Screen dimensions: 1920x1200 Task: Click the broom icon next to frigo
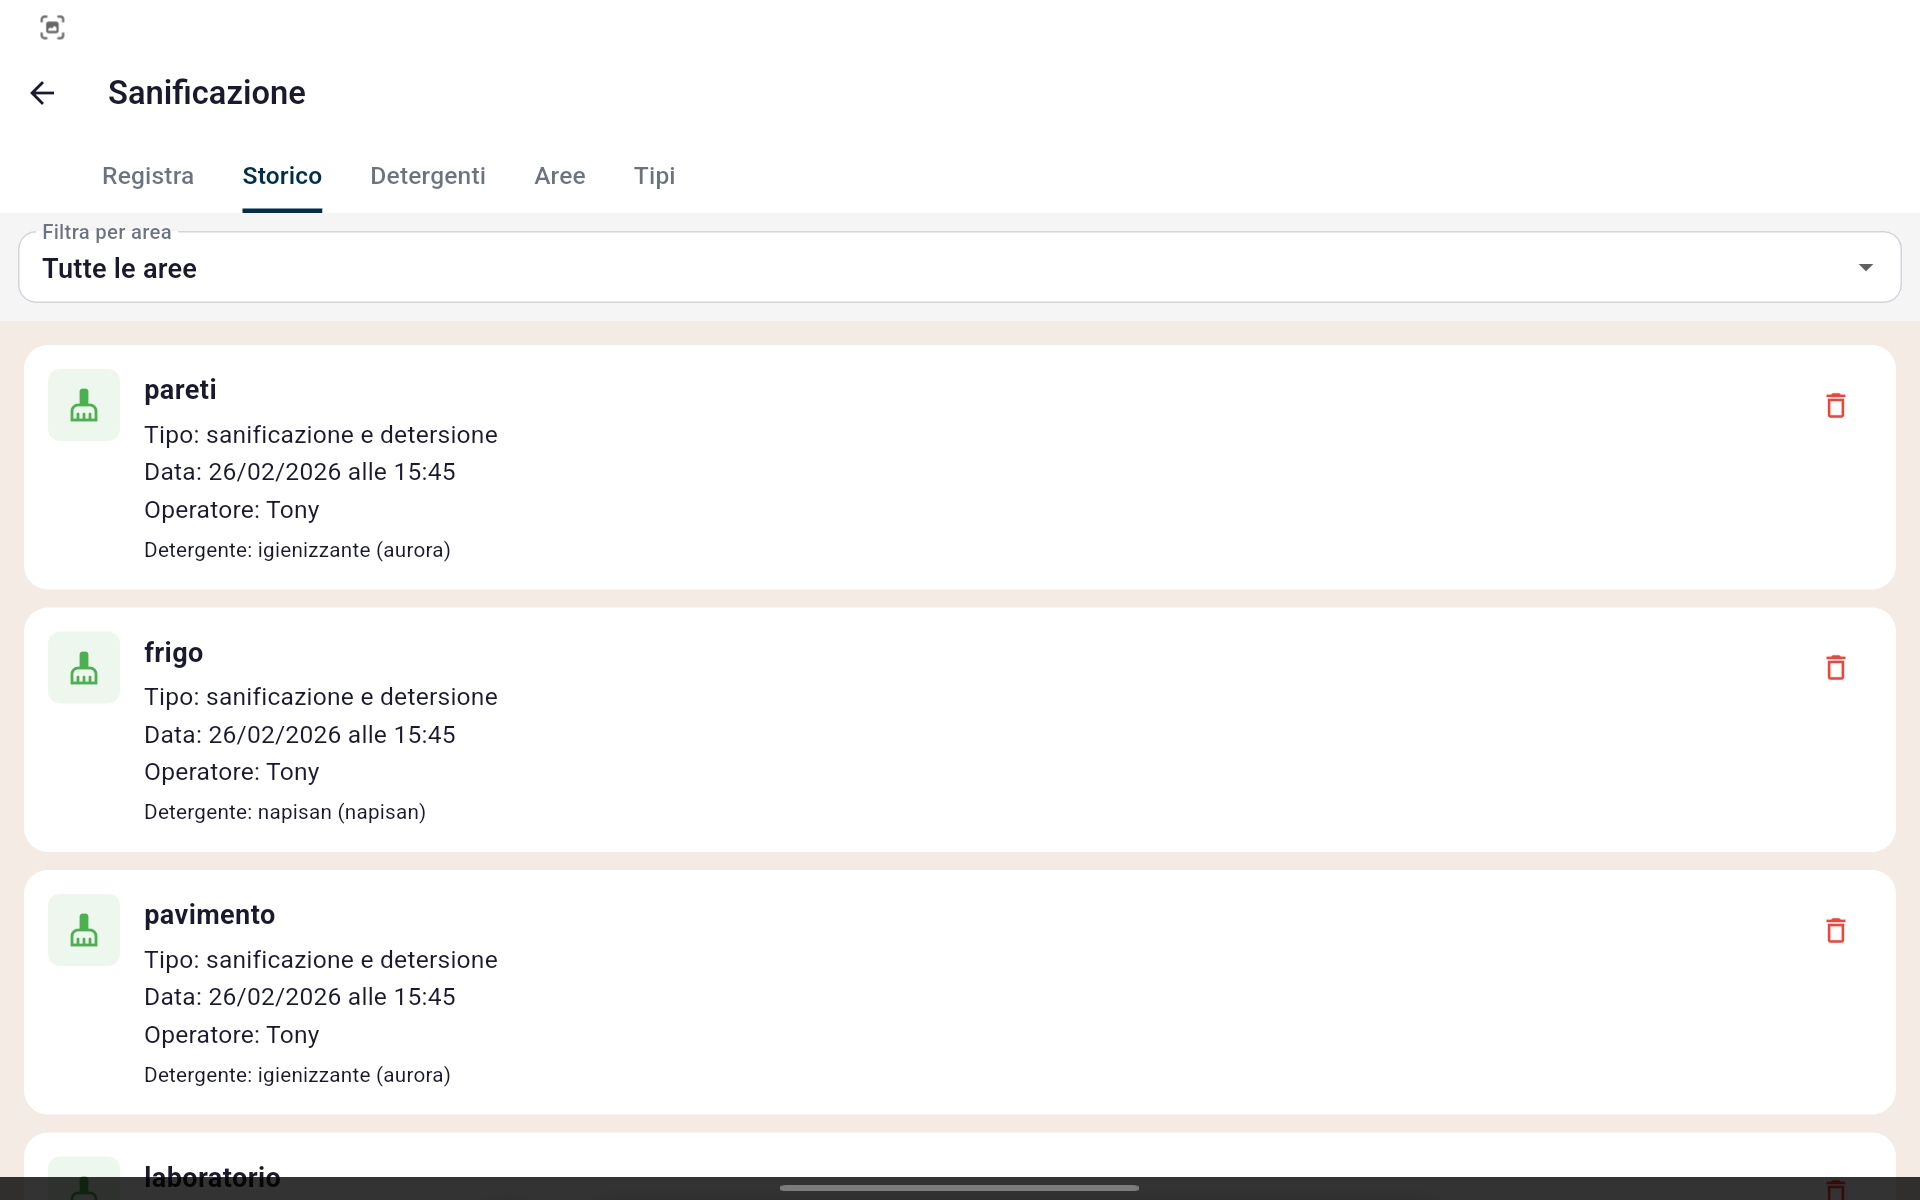(x=84, y=667)
